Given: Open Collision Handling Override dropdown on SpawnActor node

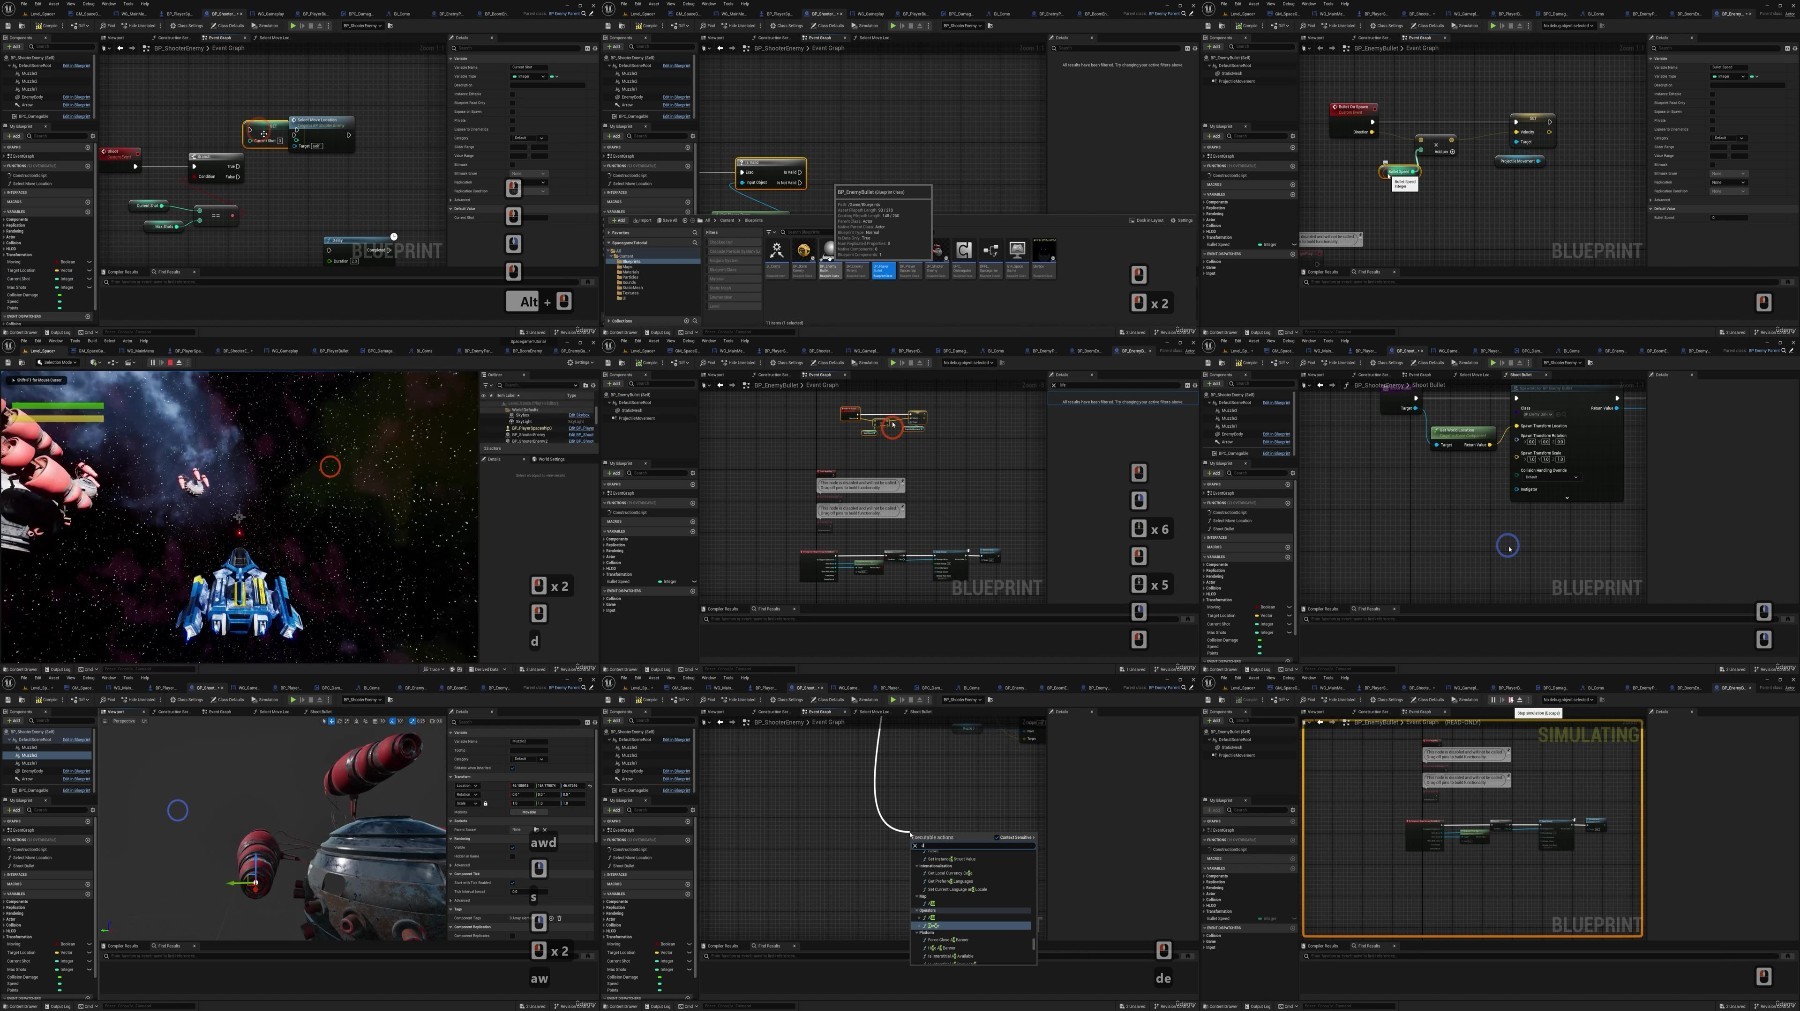Looking at the screenshot, I should [x=1553, y=477].
